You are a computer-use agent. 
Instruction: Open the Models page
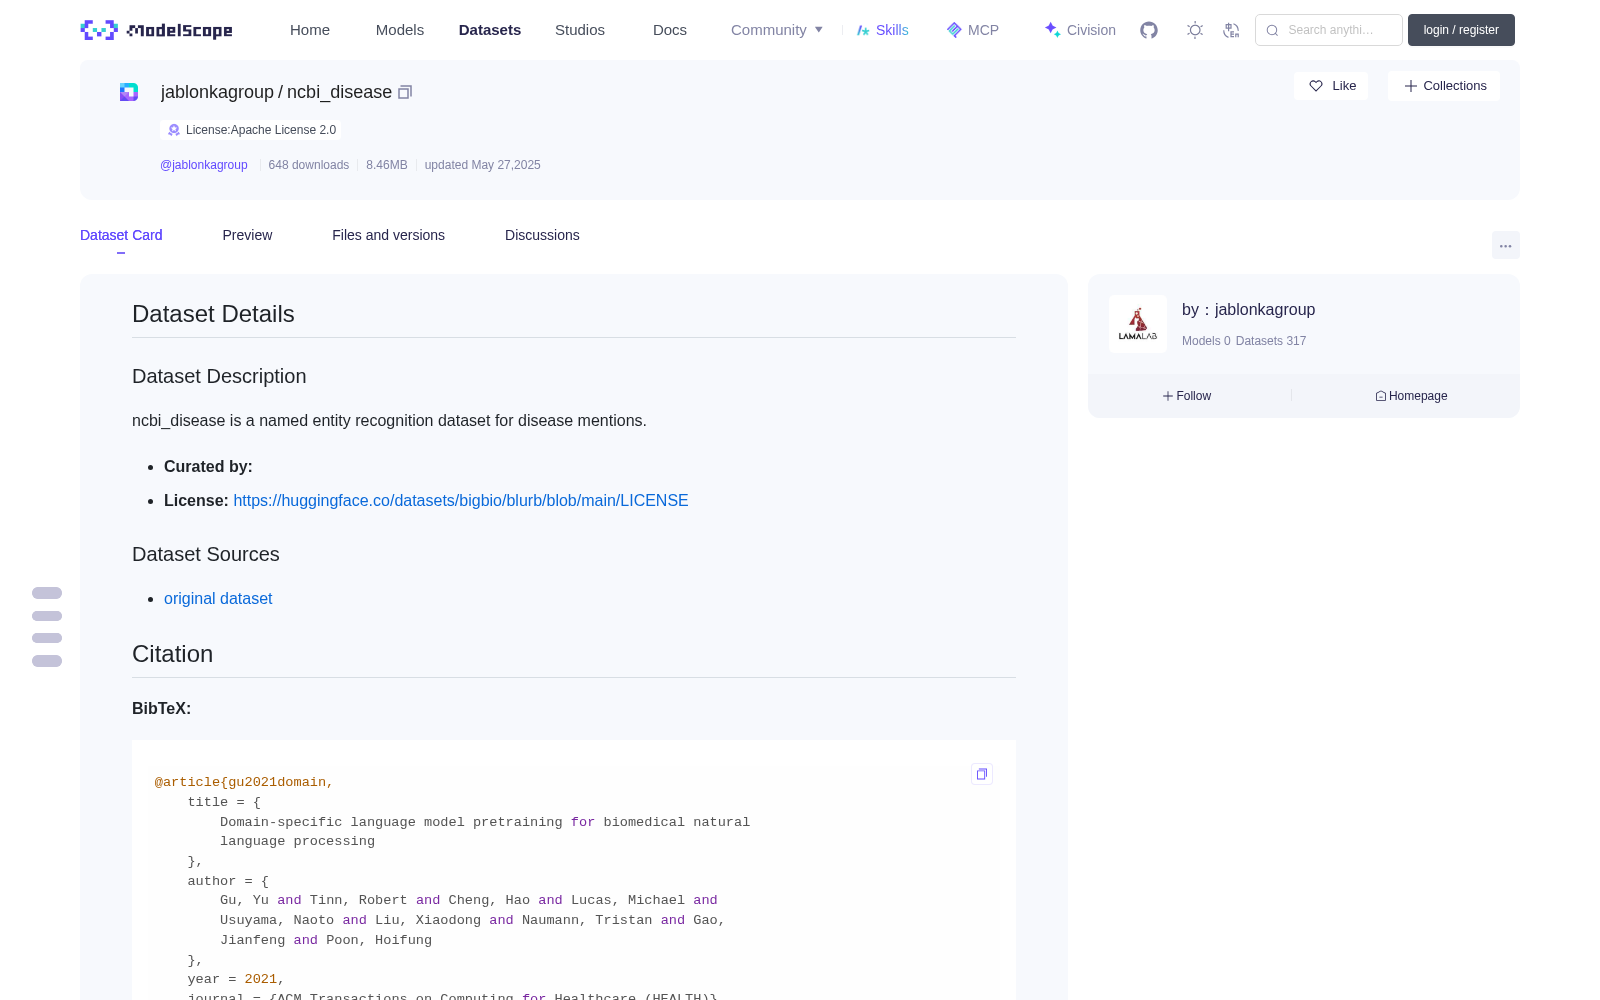click(400, 30)
